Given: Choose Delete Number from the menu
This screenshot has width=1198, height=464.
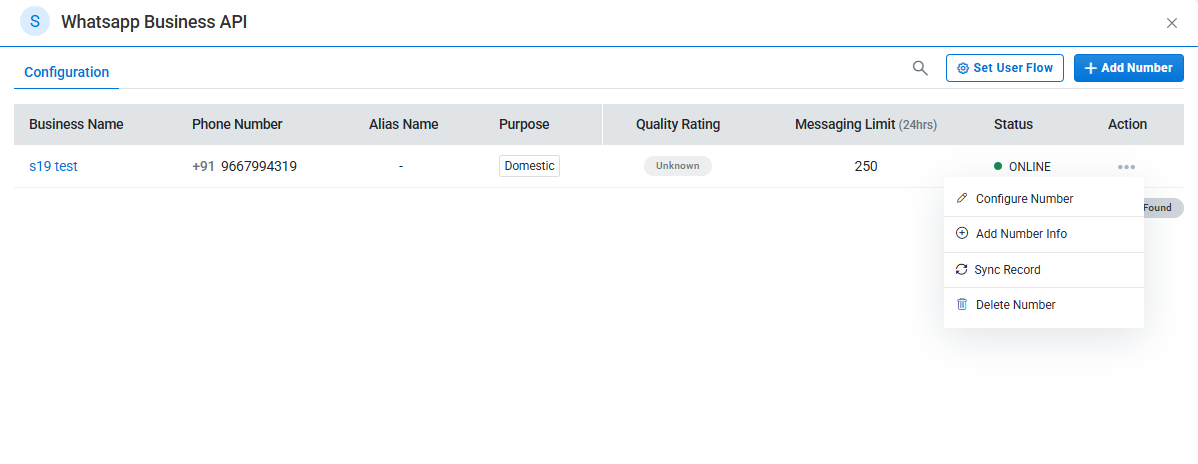Looking at the screenshot, I should (1044, 305).
